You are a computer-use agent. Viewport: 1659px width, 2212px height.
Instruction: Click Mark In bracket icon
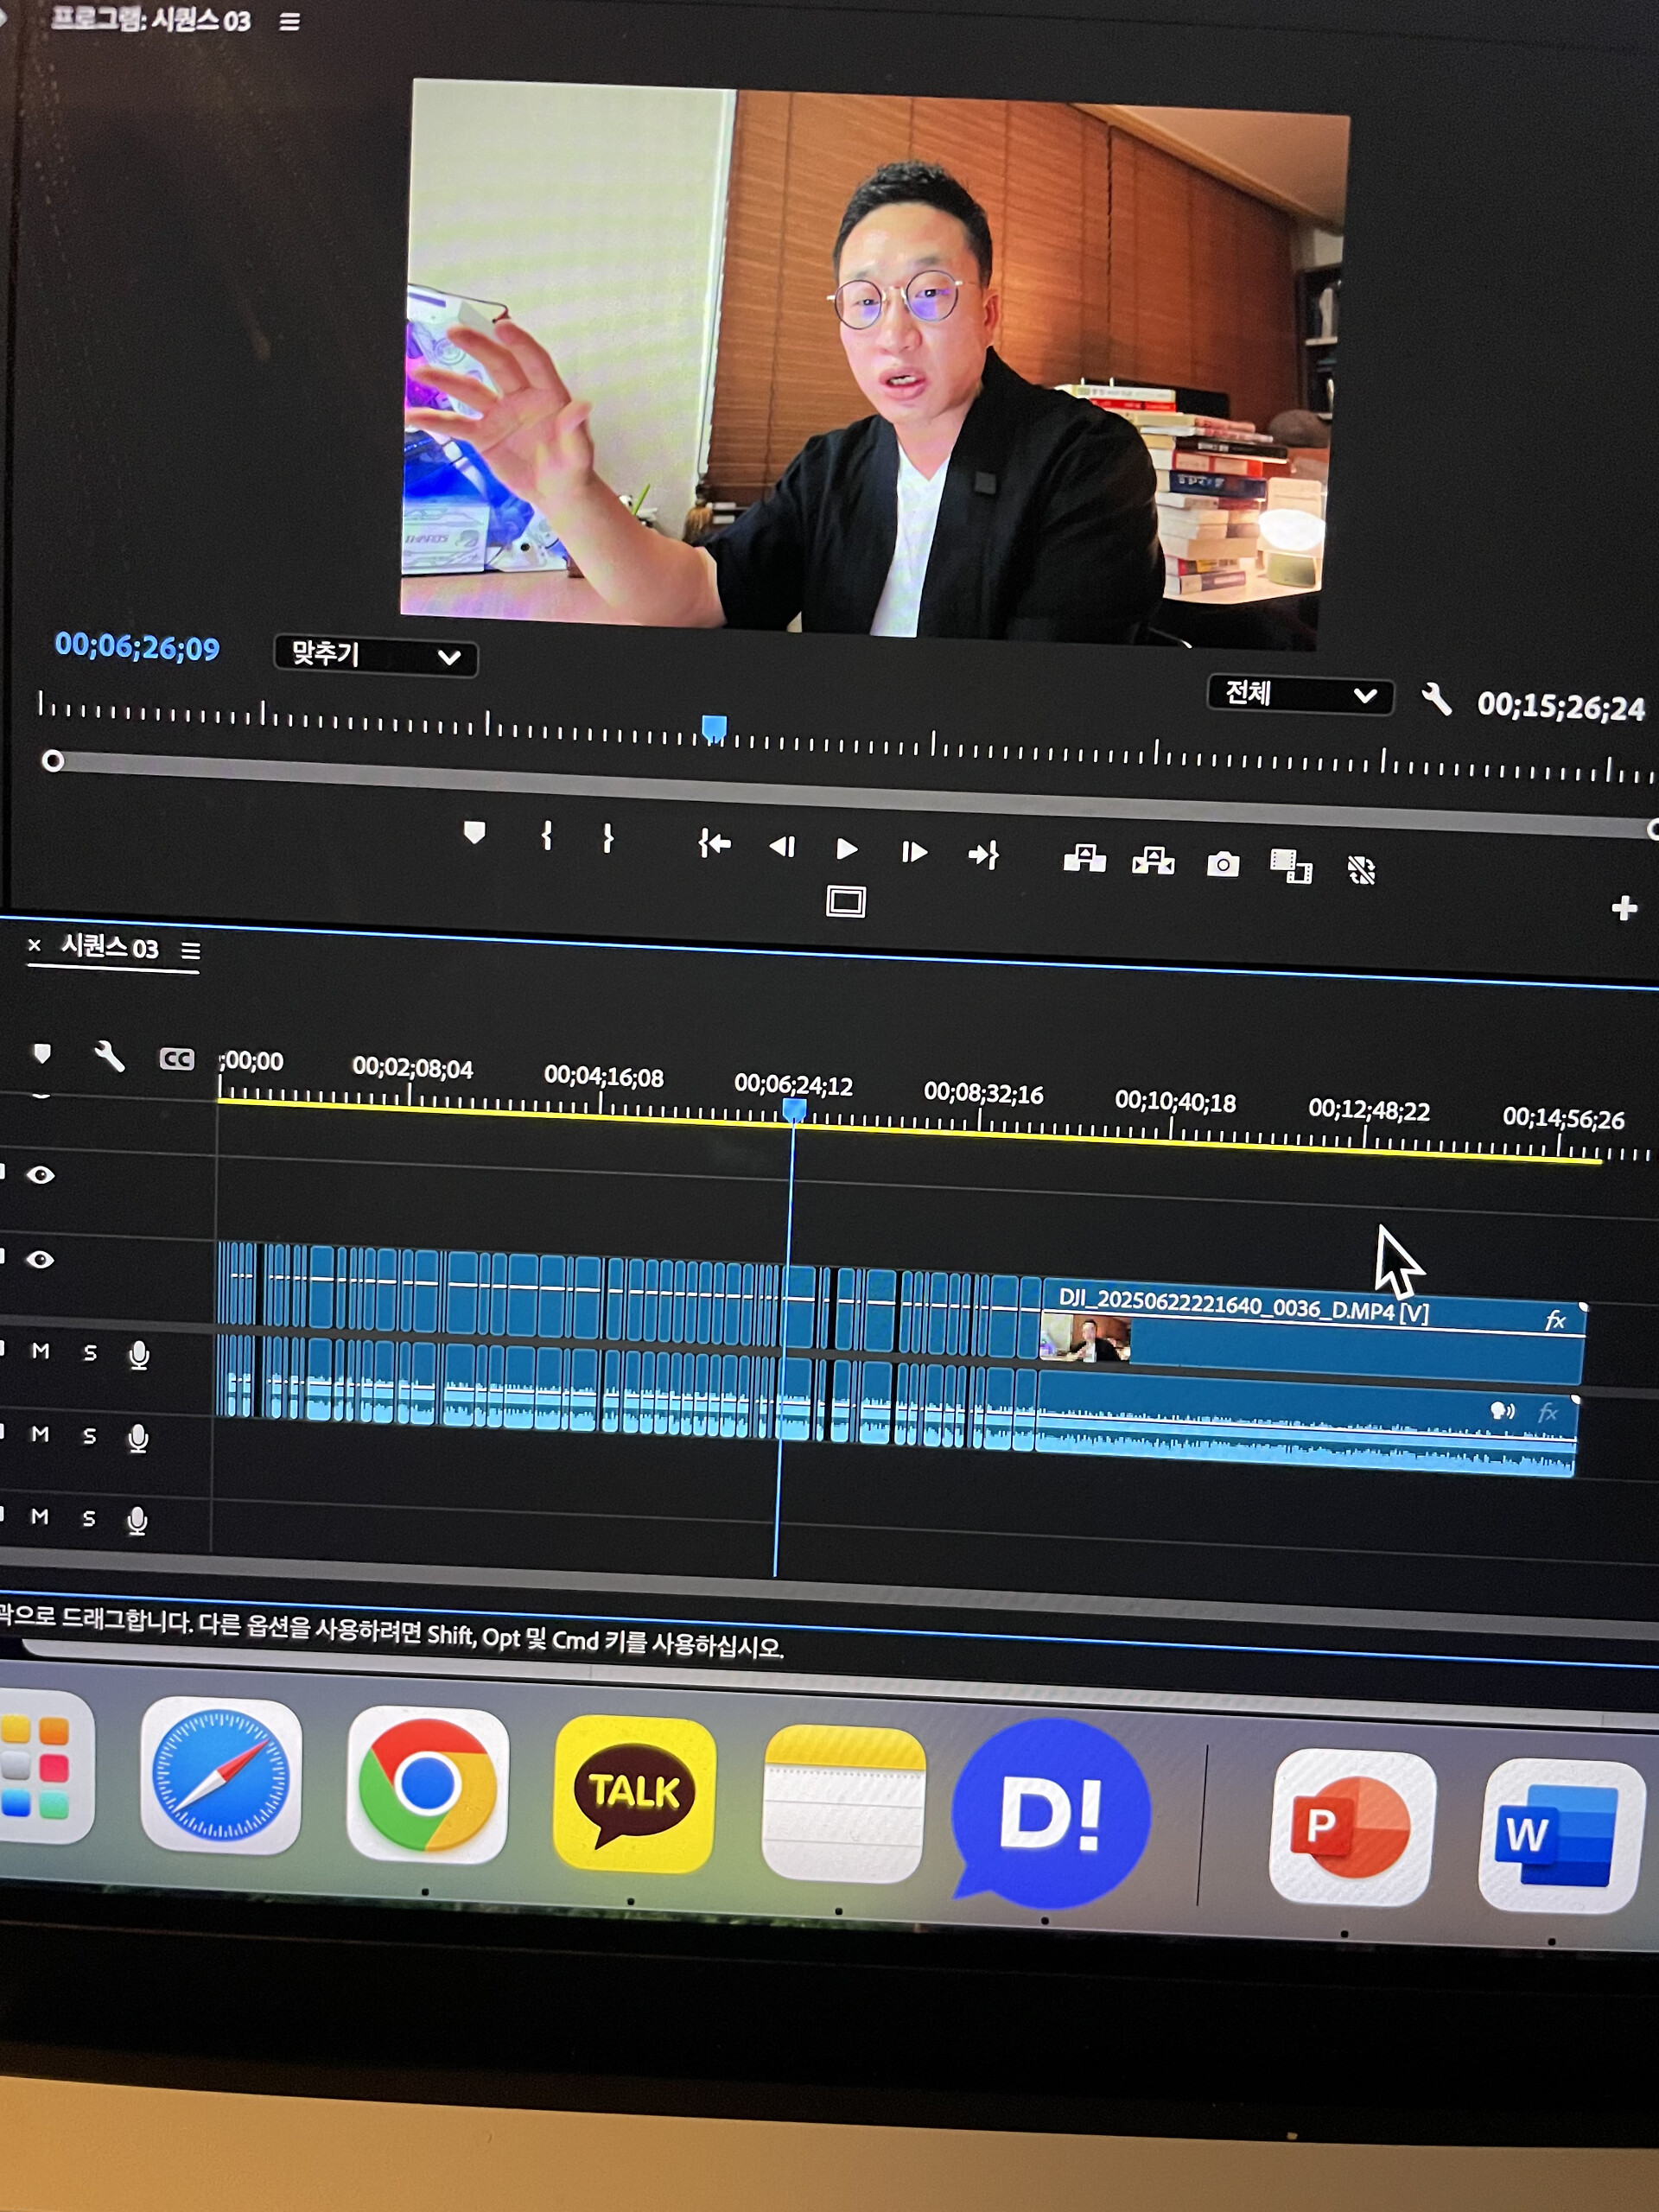coord(547,836)
